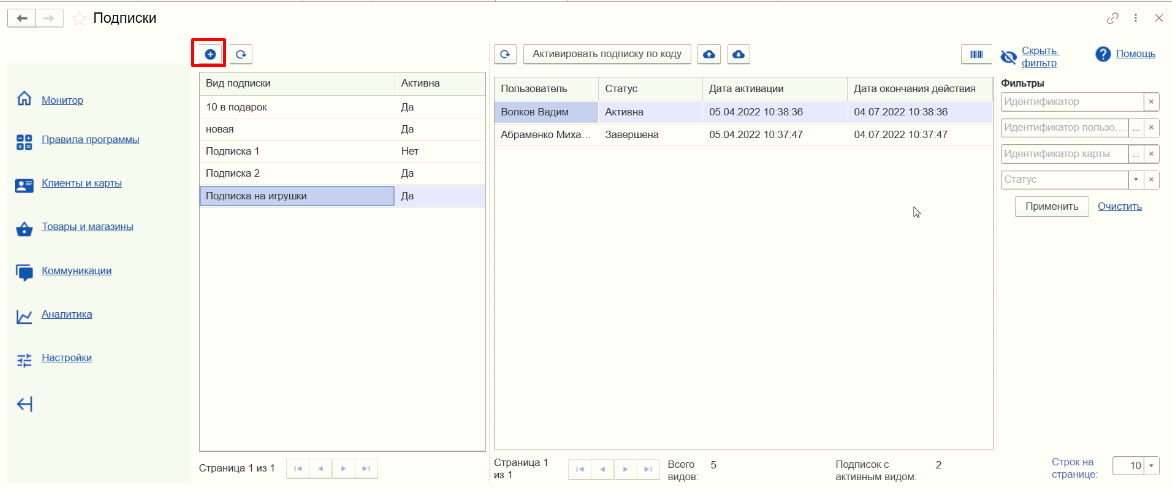Open Клиенты и карты section

point(82,183)
